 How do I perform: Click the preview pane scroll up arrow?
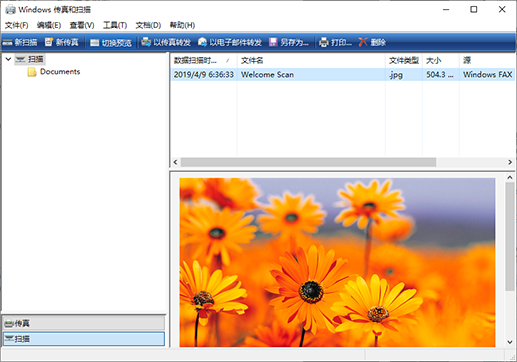click(510, 178)
